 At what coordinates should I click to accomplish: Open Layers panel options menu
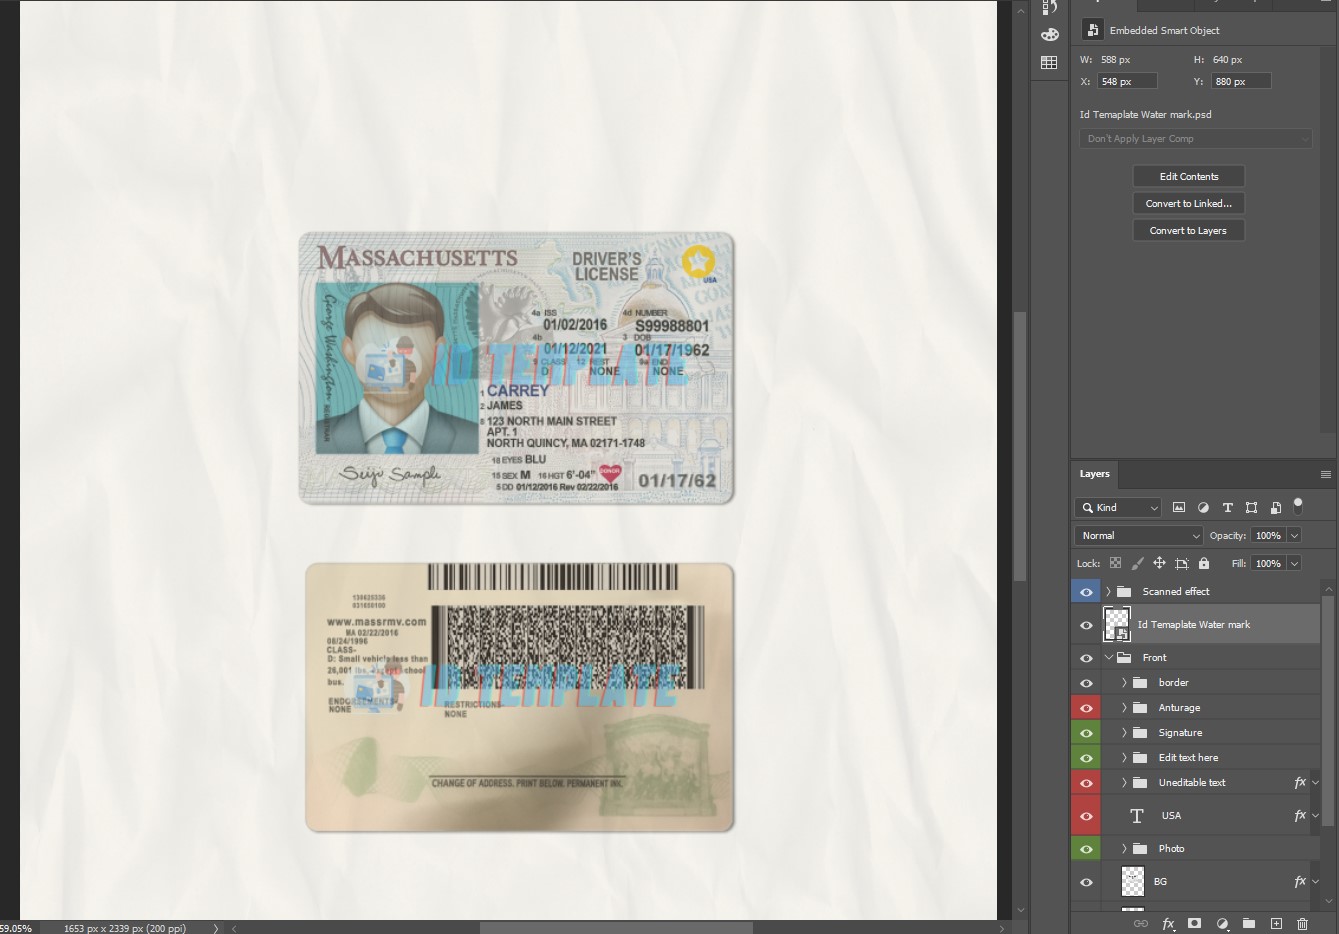tap(1325, 474)
